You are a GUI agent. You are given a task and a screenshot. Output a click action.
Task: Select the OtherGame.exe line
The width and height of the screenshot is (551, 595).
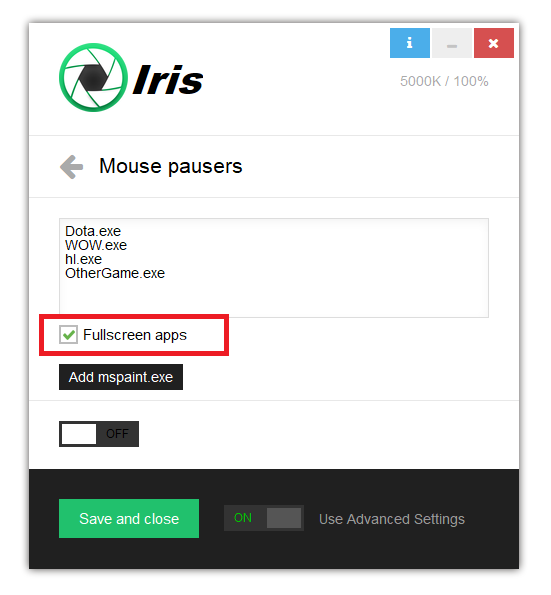[x=115, y=273]
